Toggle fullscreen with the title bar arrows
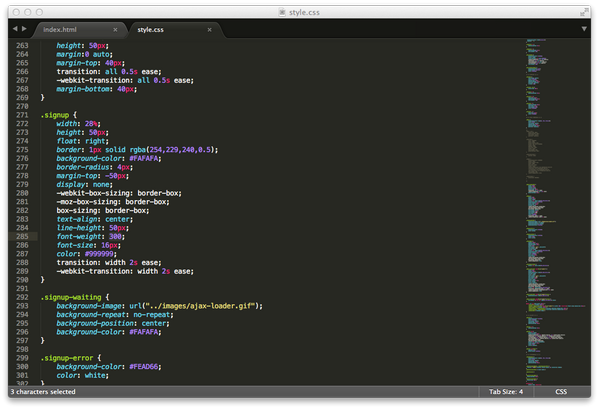 pos(584,12)
